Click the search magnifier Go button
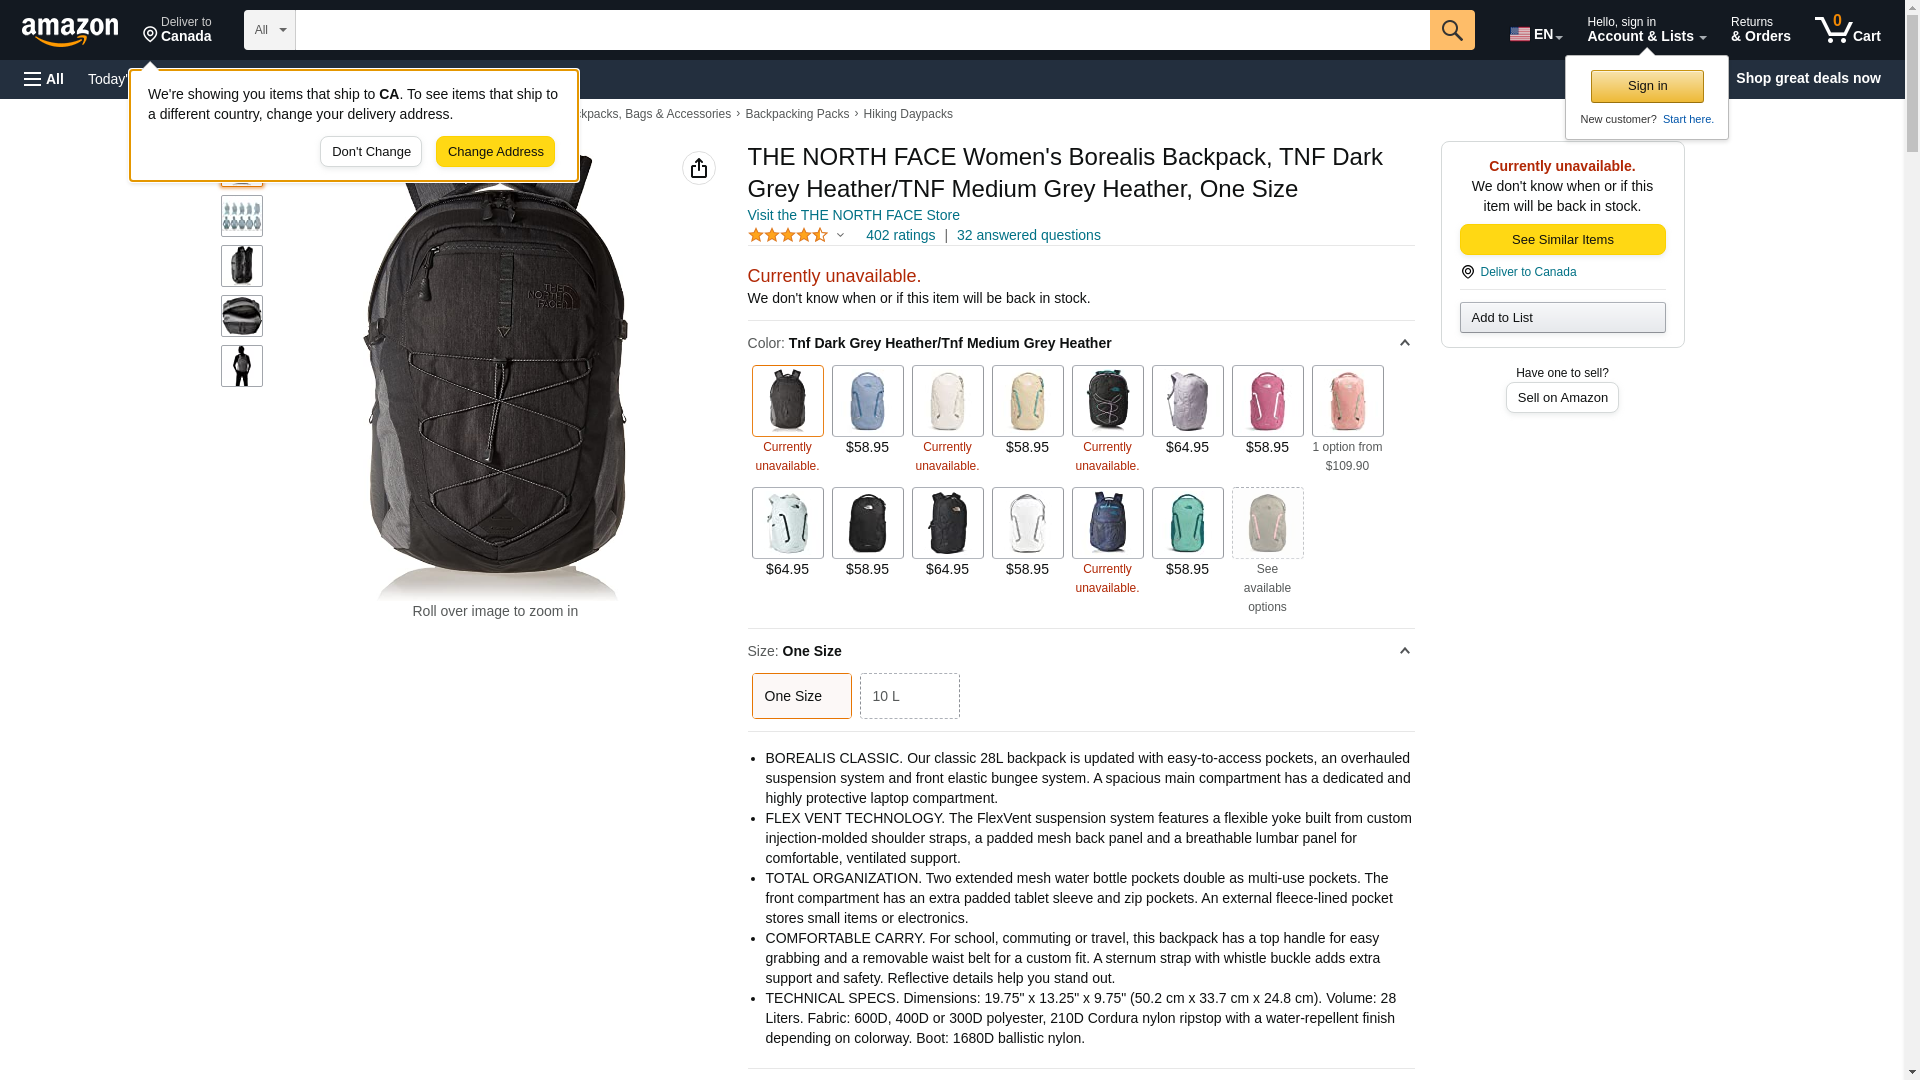Screen dimensions: 1920x1080 [x=1452, y=30]
